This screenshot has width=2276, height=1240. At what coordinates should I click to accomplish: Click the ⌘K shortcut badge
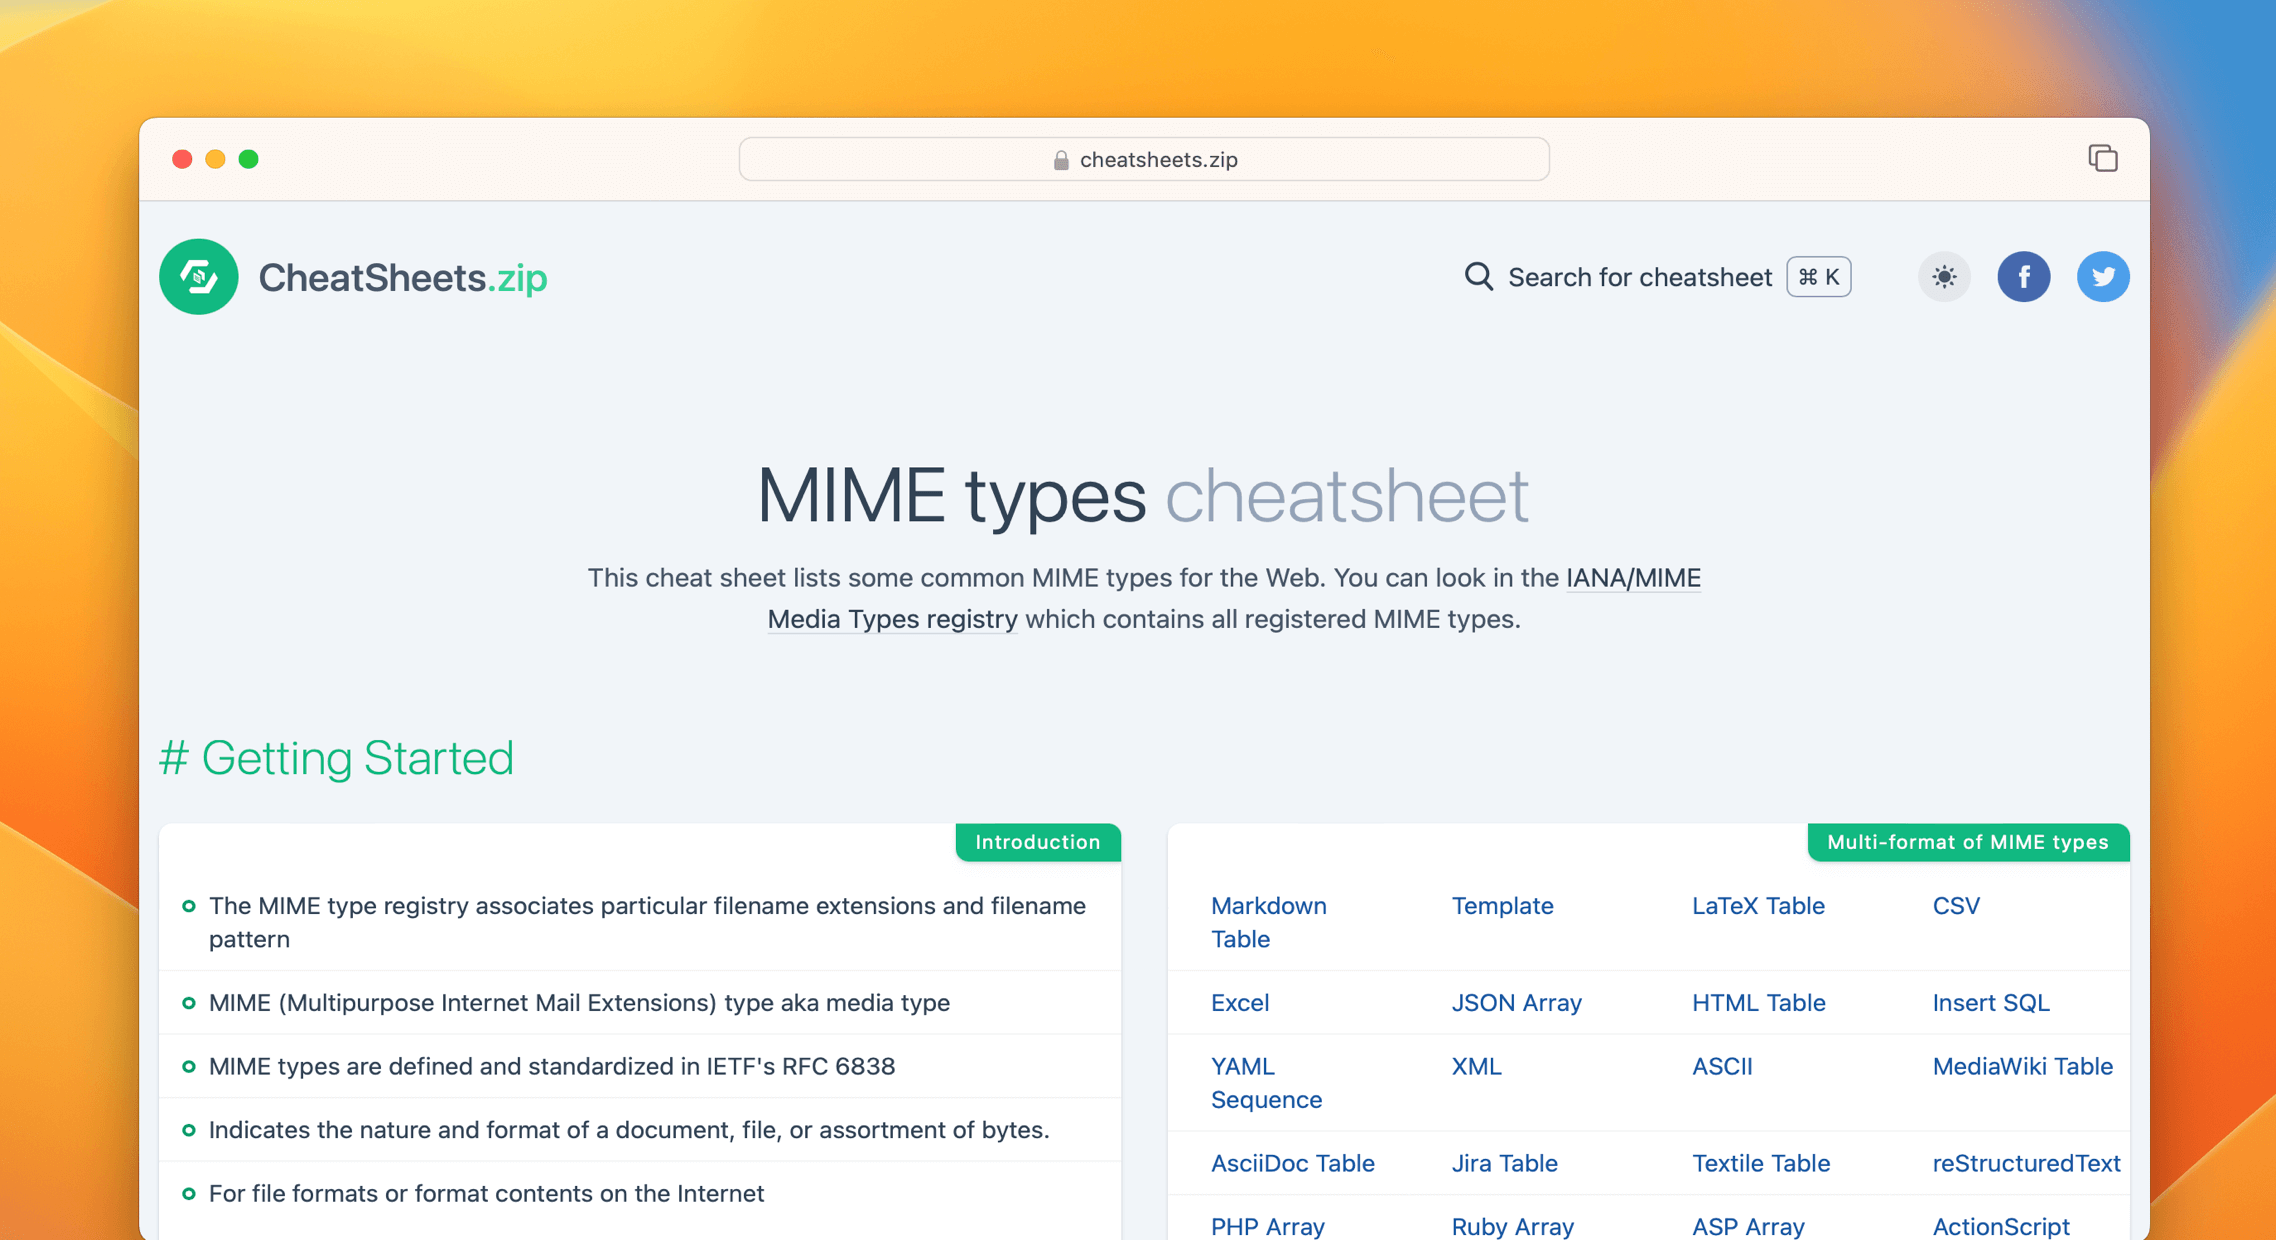1817,277
